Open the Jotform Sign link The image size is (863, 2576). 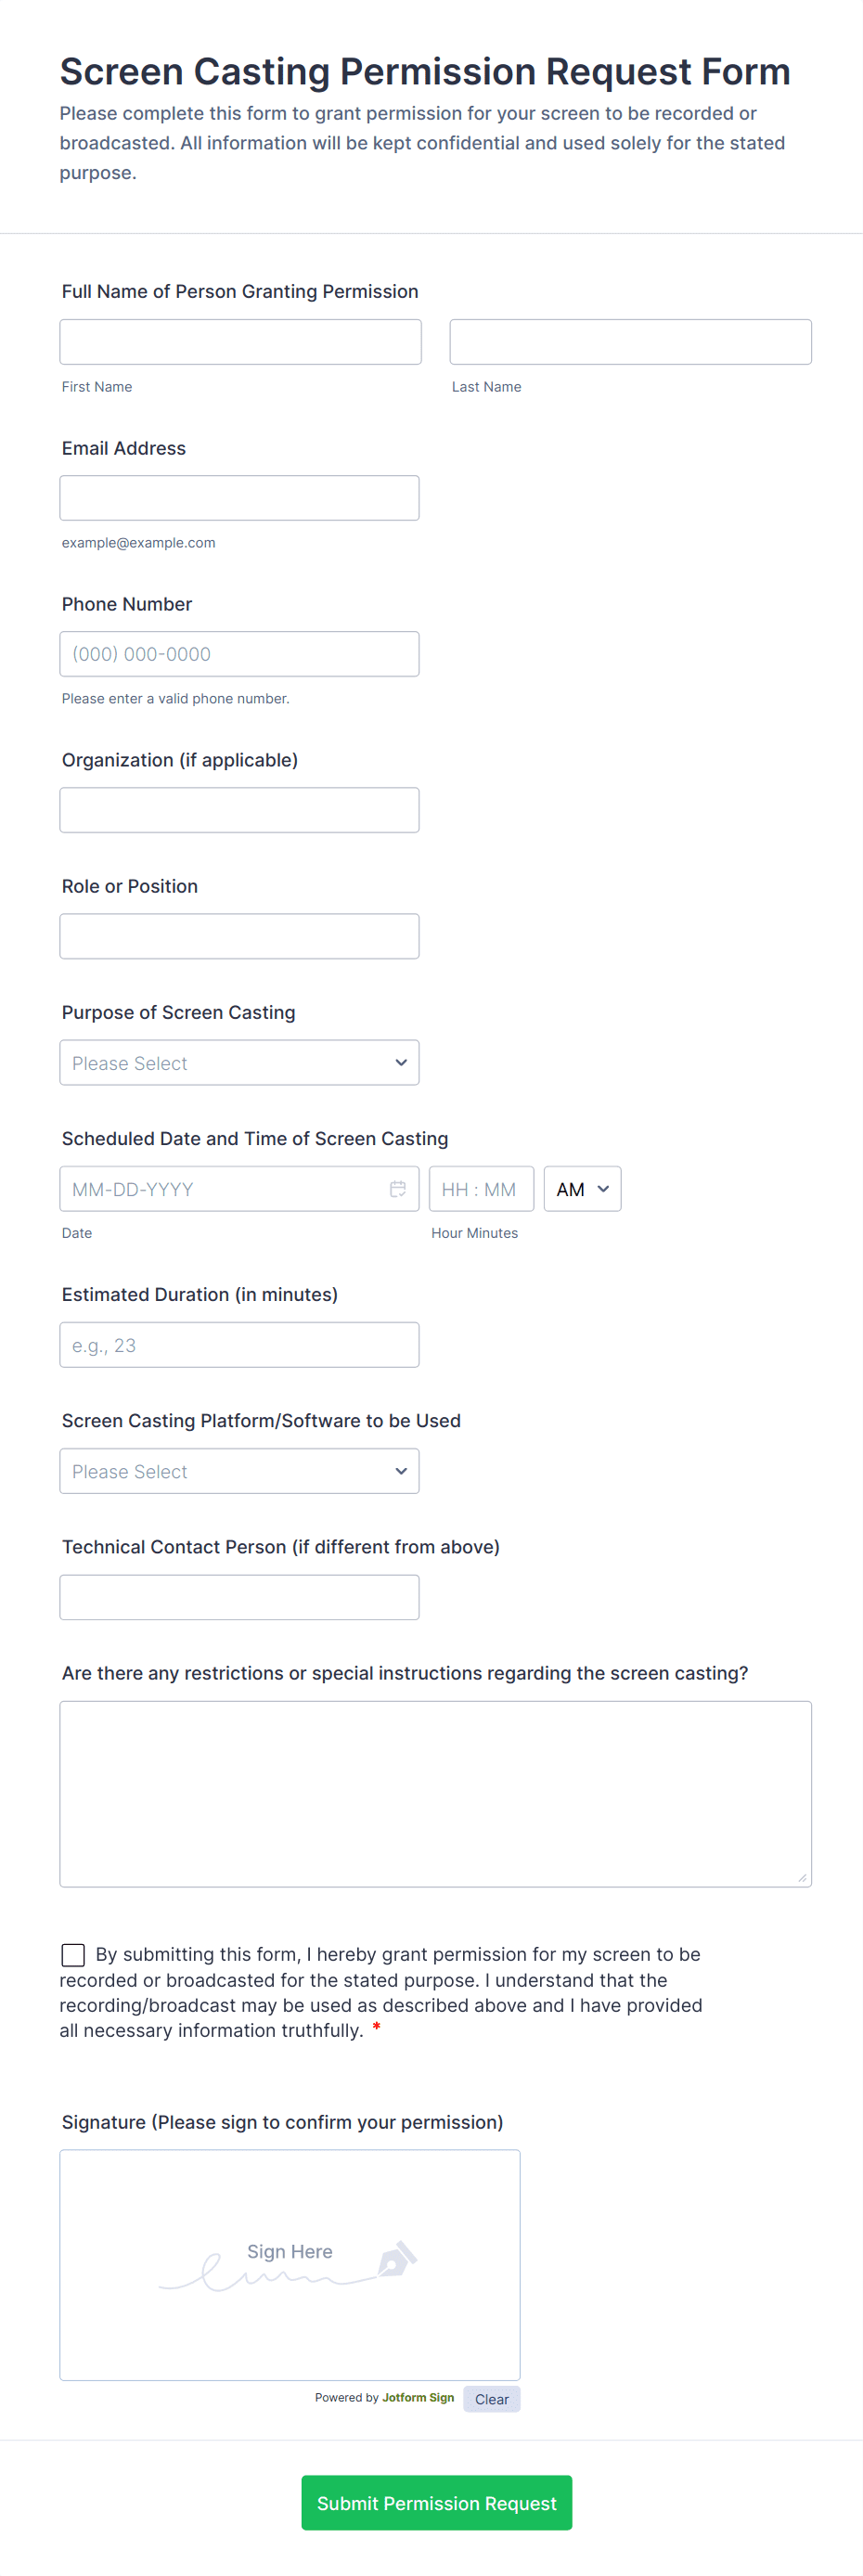[417, 2398]
